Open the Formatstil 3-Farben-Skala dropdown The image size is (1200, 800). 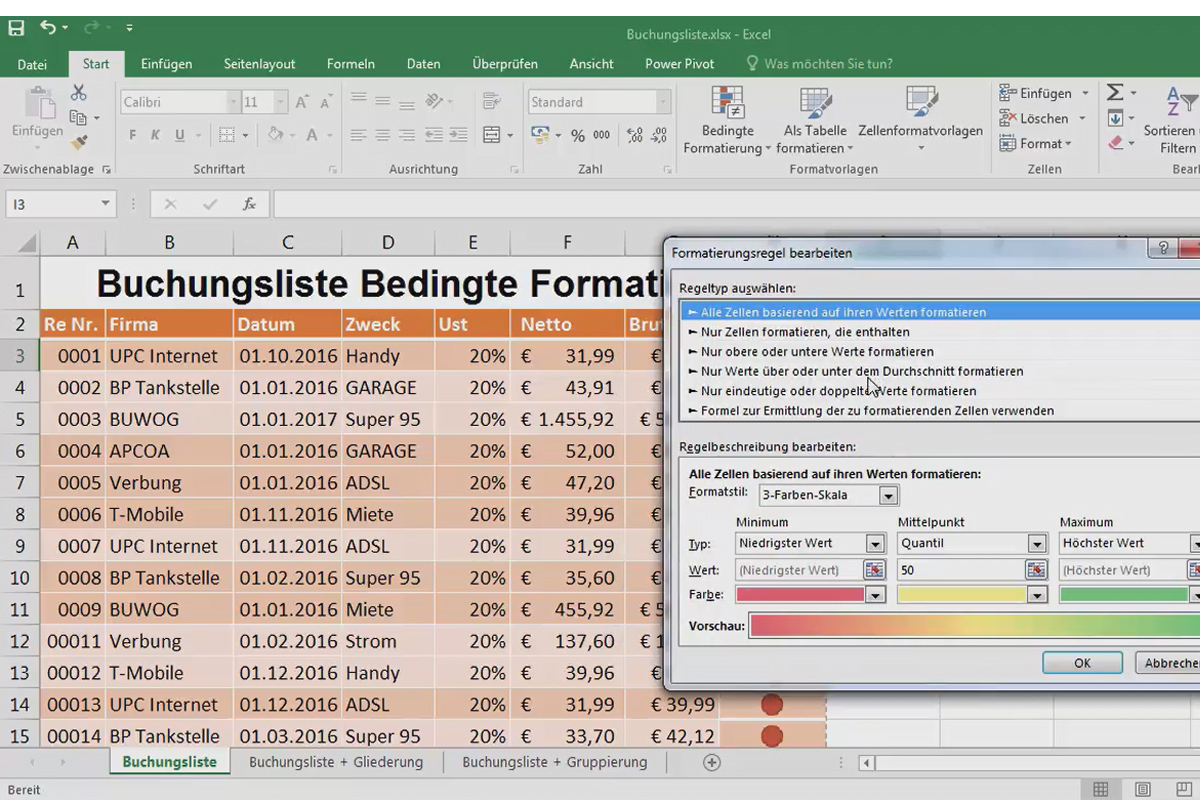(x=888, y=495)
